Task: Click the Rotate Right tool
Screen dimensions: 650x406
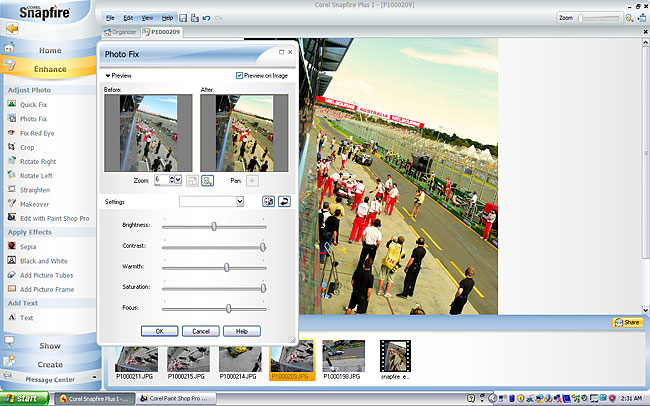Action: (38, 161)
